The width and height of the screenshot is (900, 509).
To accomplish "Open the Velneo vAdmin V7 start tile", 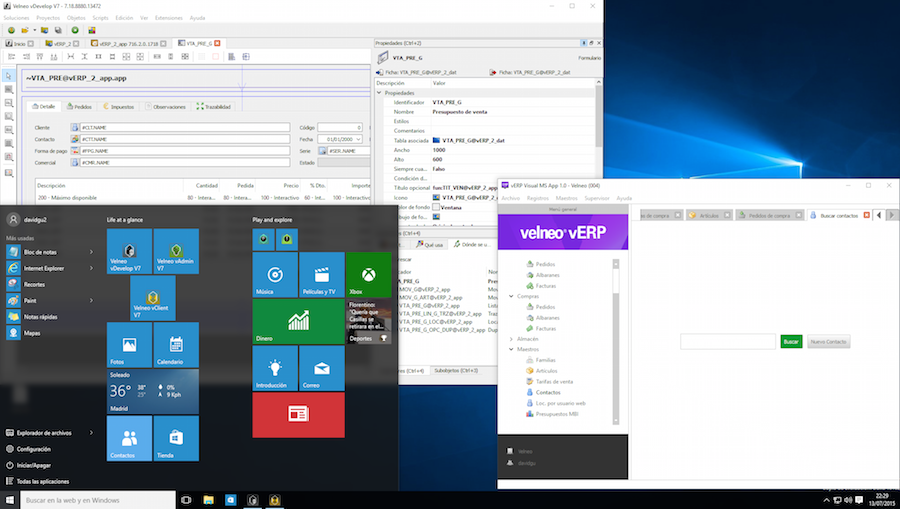I will 176,251.
